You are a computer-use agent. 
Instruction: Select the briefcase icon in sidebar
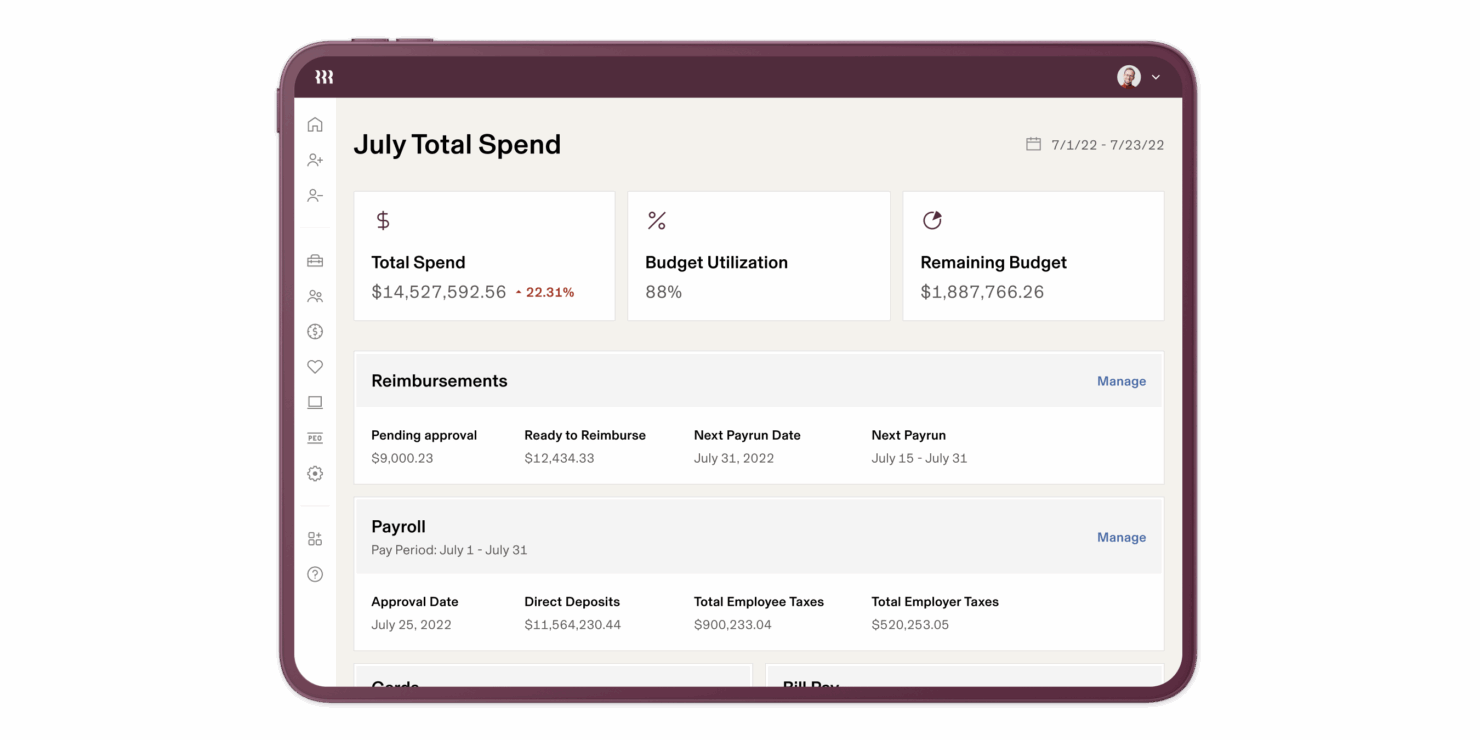coord(315,261)
